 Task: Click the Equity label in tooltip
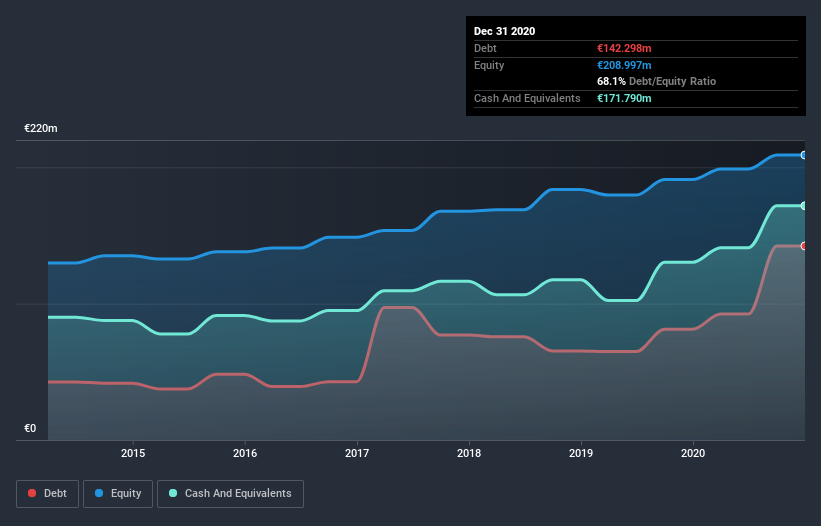[x=489, y=65]
